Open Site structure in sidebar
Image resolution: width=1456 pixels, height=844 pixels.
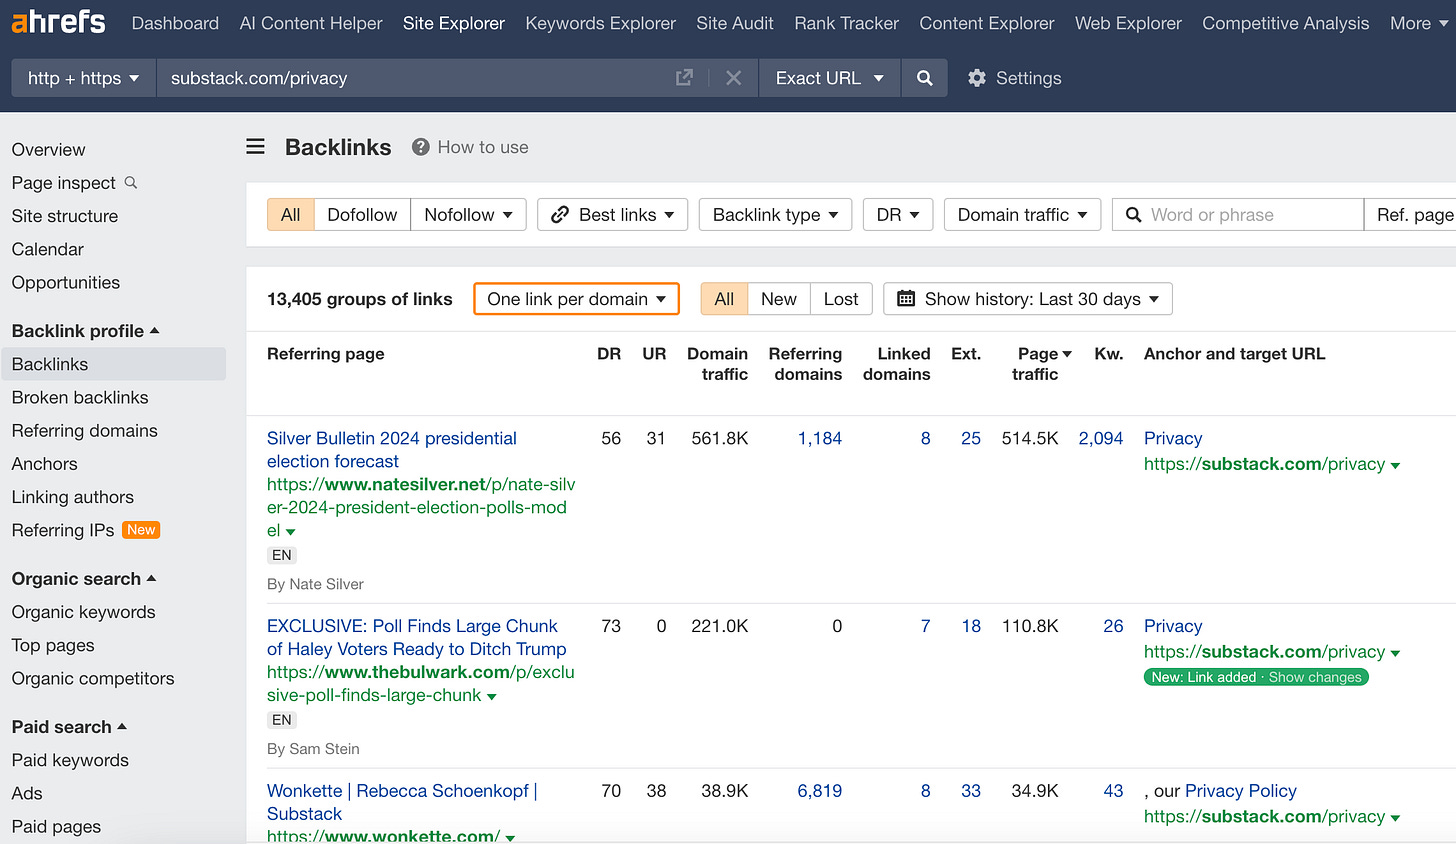(x=65, y=216)
